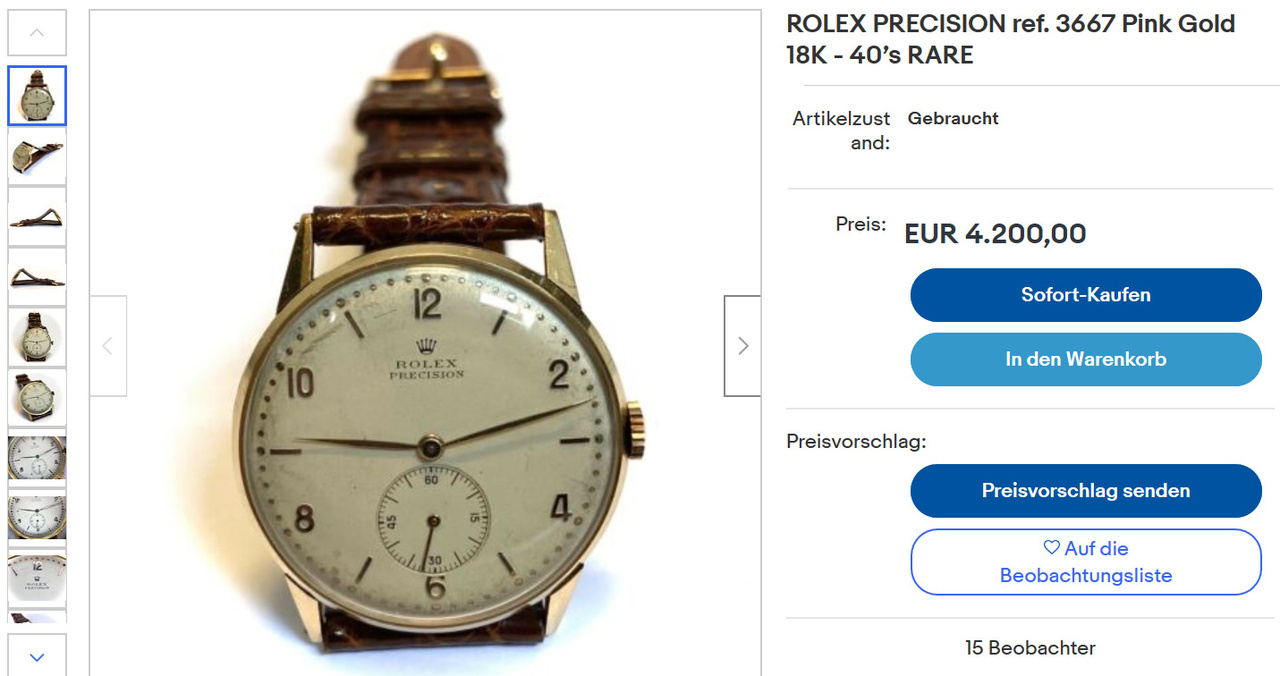
Task: Select the Rolex Precision logo close-up thumbnail
Action: point(37,577)
